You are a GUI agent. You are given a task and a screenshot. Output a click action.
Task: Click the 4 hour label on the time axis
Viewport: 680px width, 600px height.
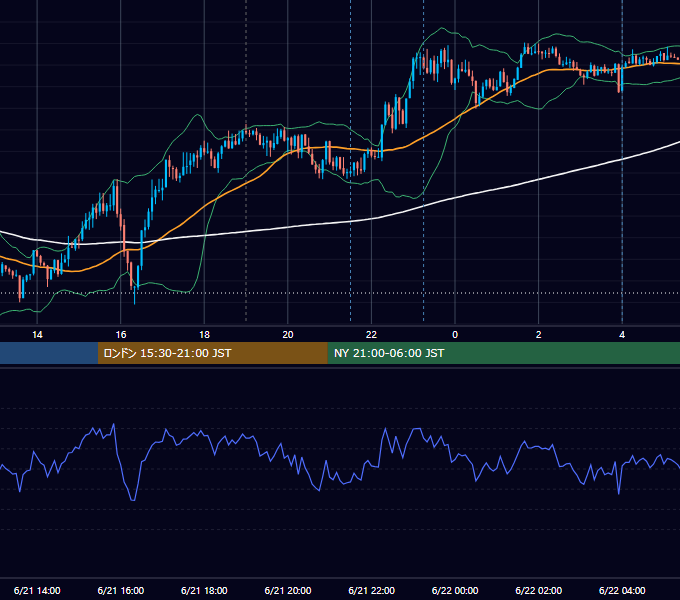622,335
